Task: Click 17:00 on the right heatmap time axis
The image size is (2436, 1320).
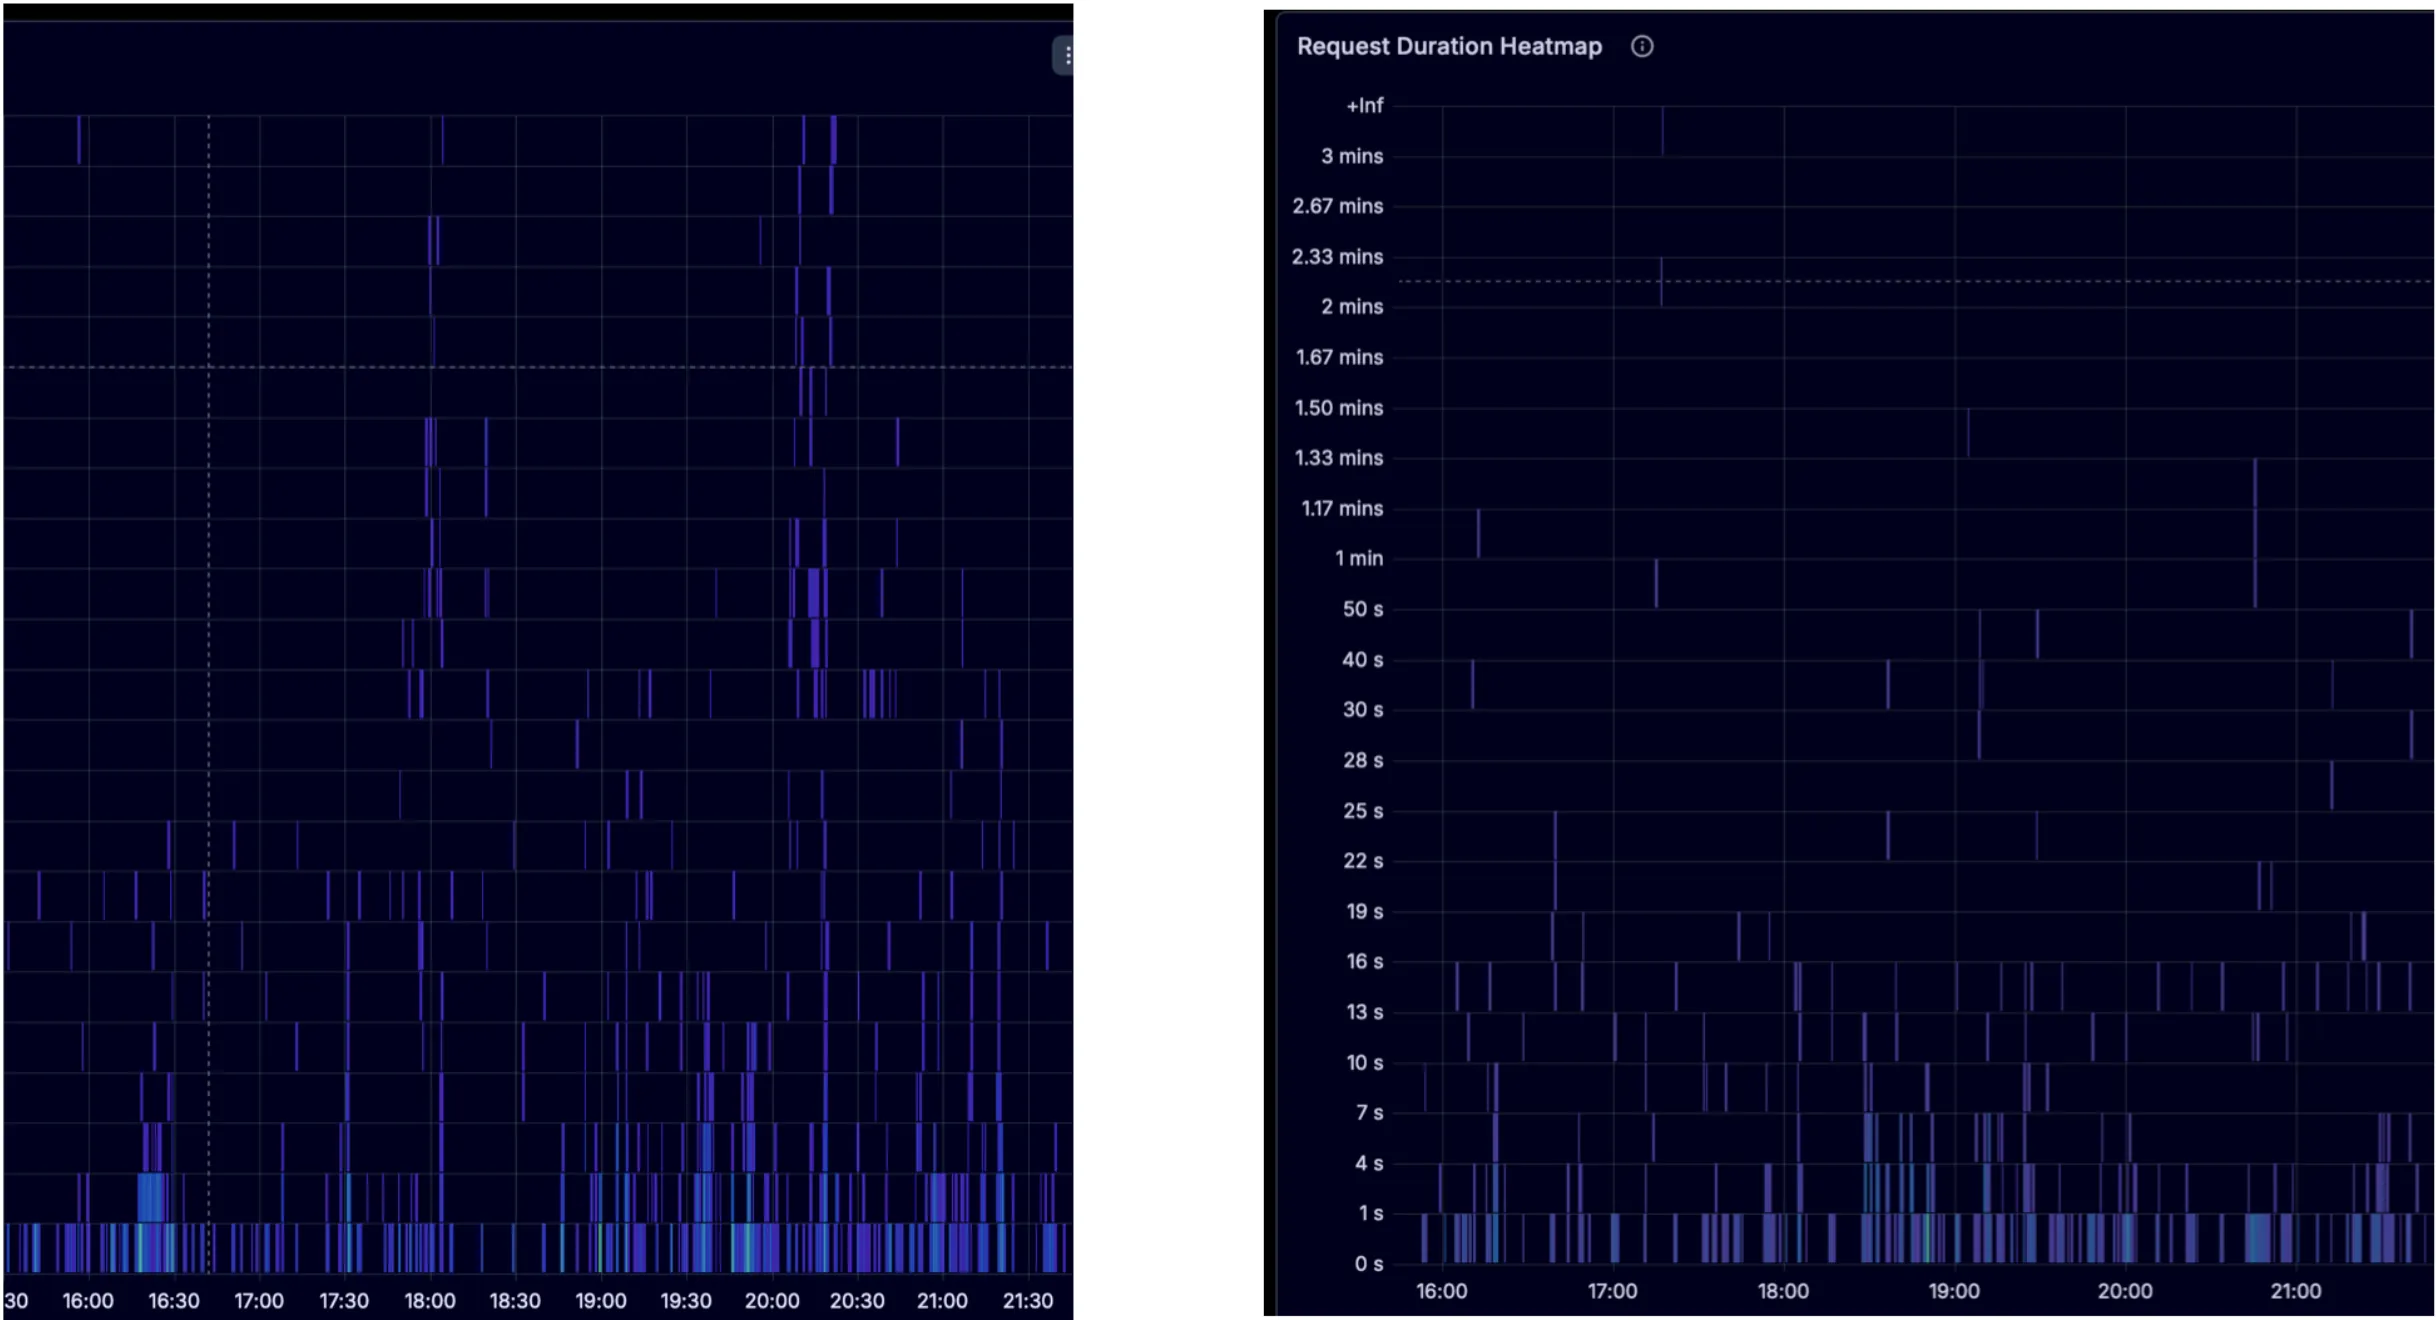Action: click(1613, 1291)
